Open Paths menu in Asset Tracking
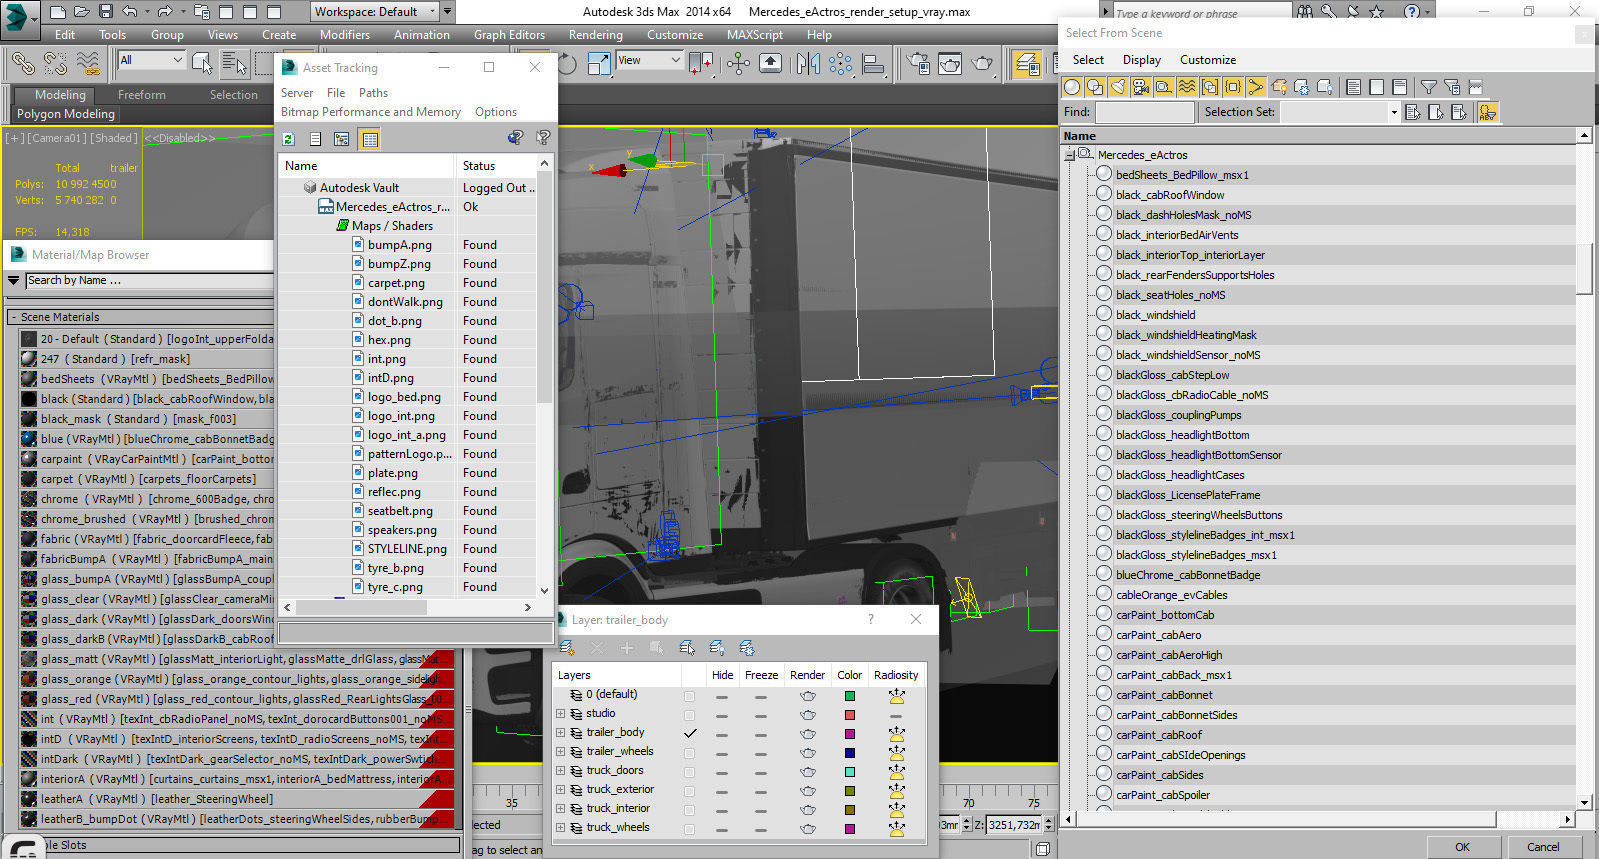The image size is (1599, 859). pos(373,92)
